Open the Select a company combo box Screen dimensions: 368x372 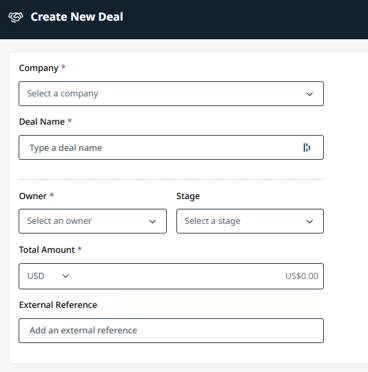pos(171,94)
